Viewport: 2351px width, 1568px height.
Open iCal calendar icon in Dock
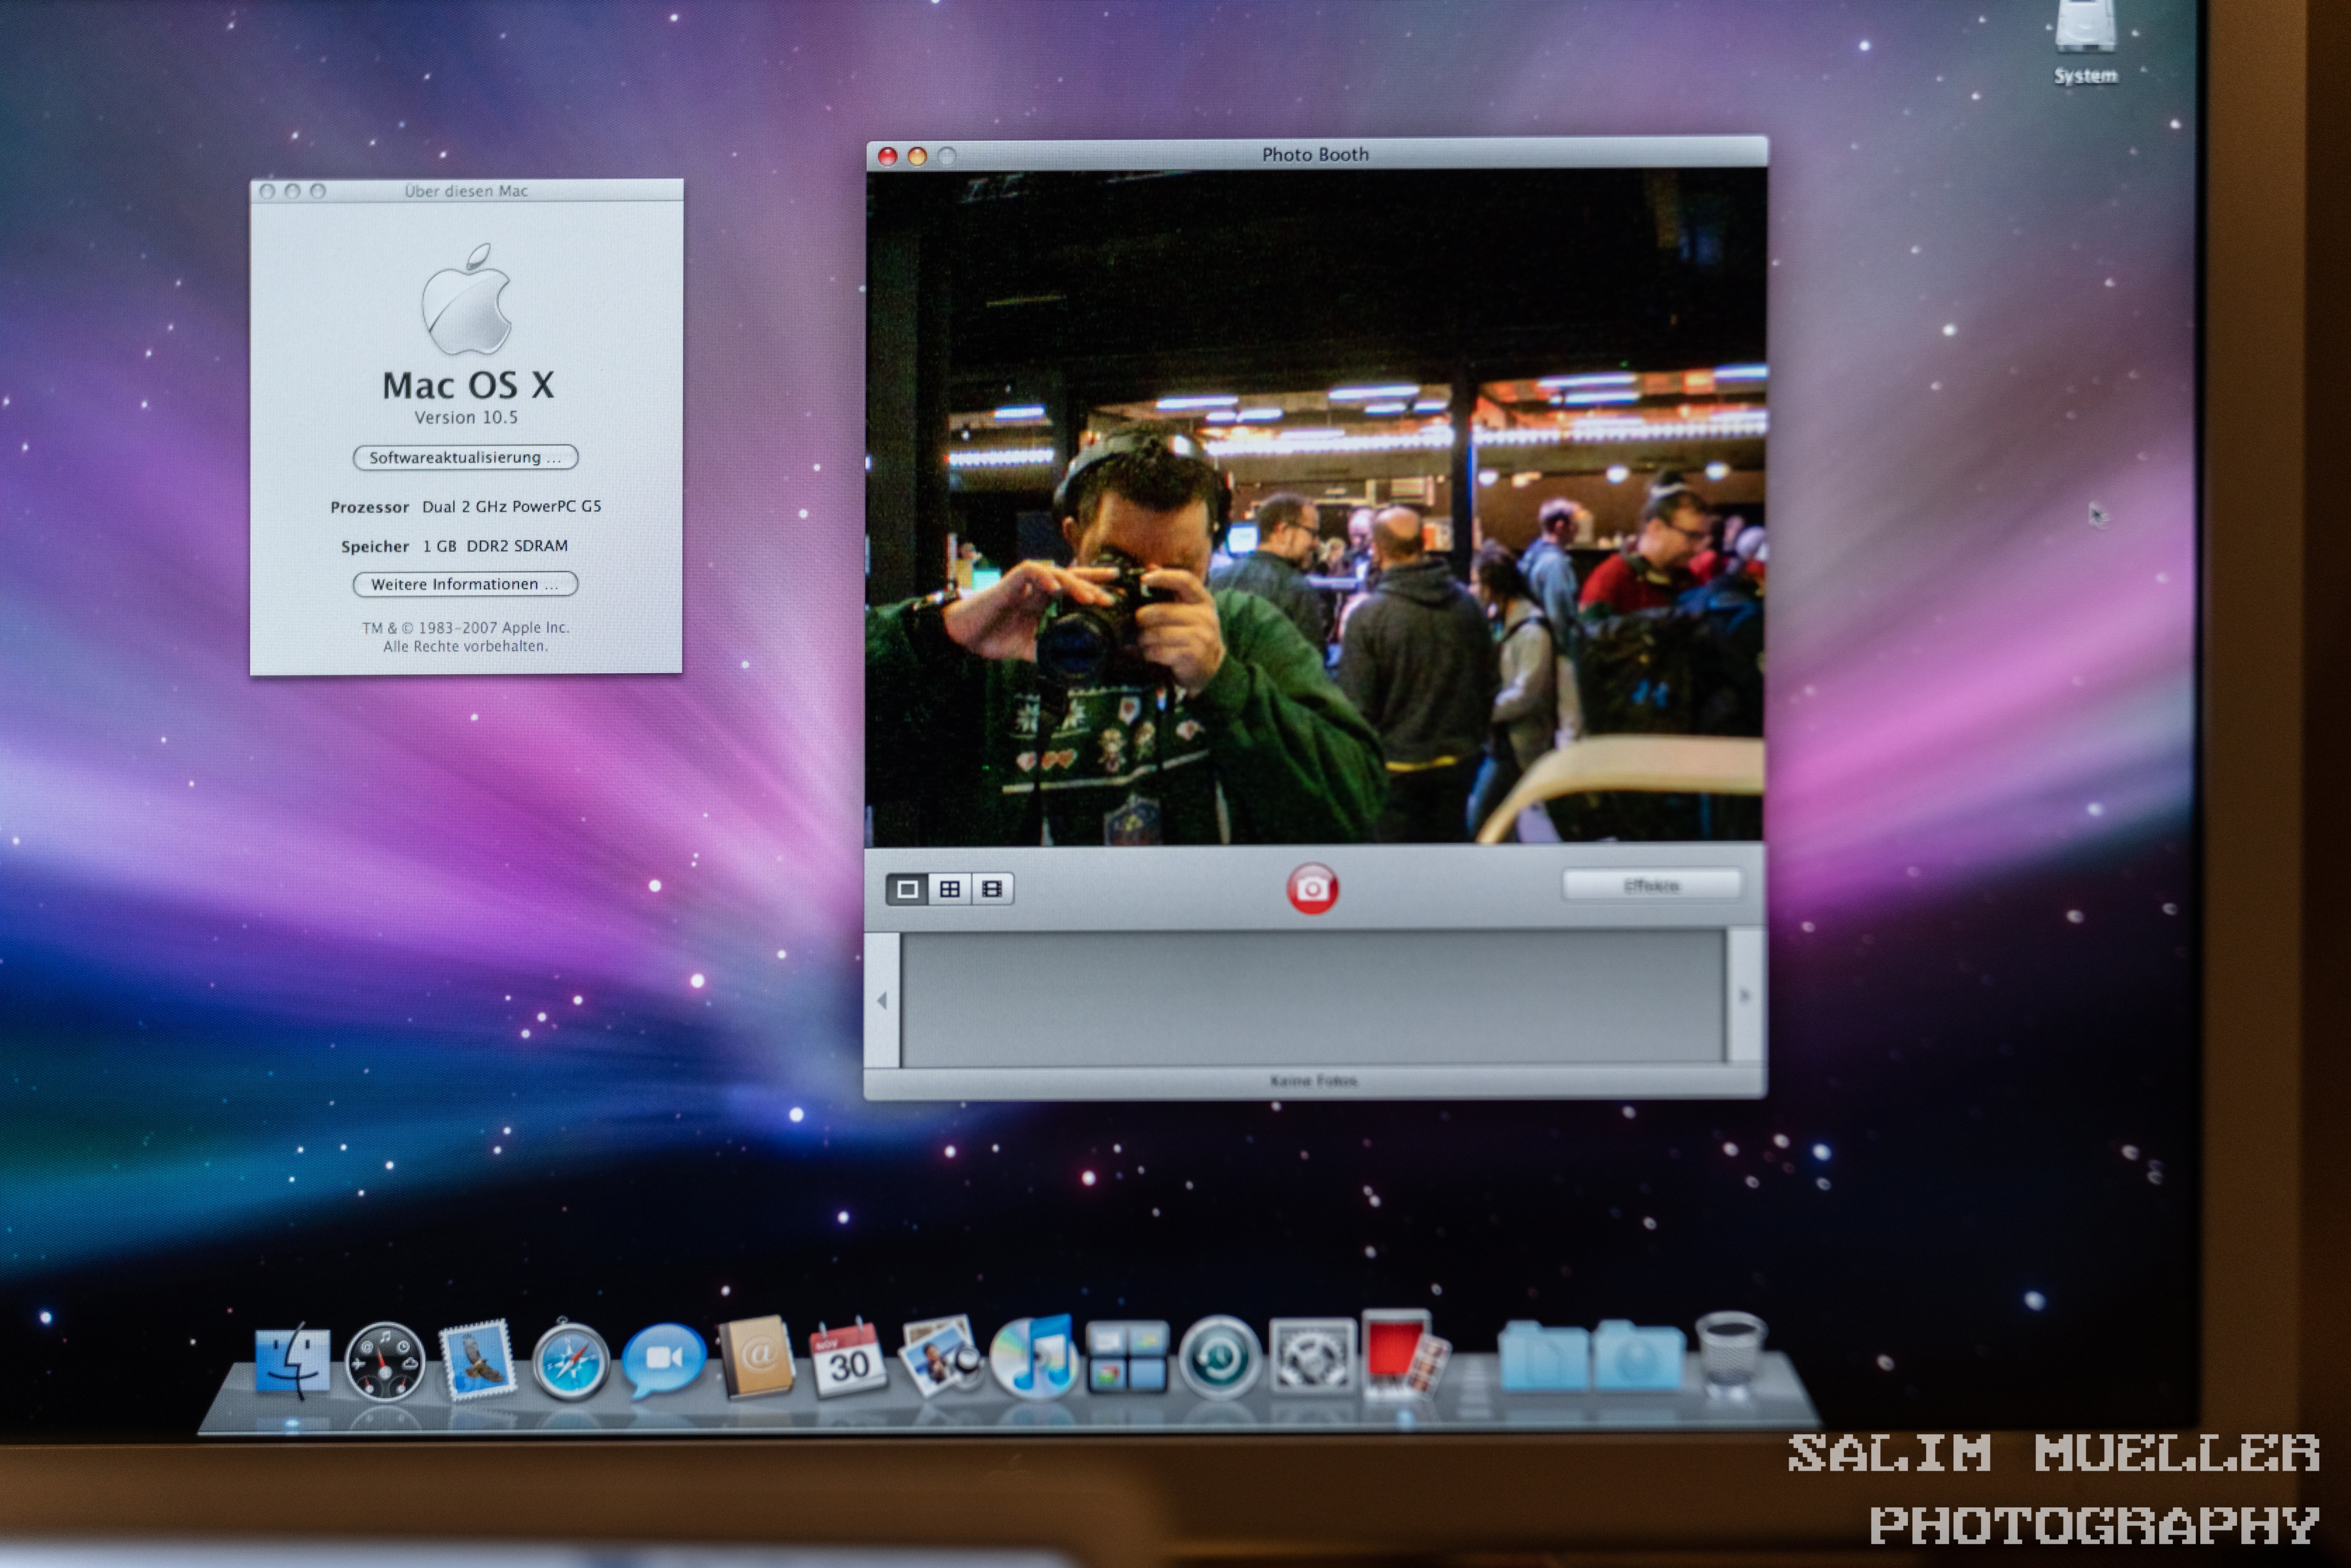click(847, 1358)
